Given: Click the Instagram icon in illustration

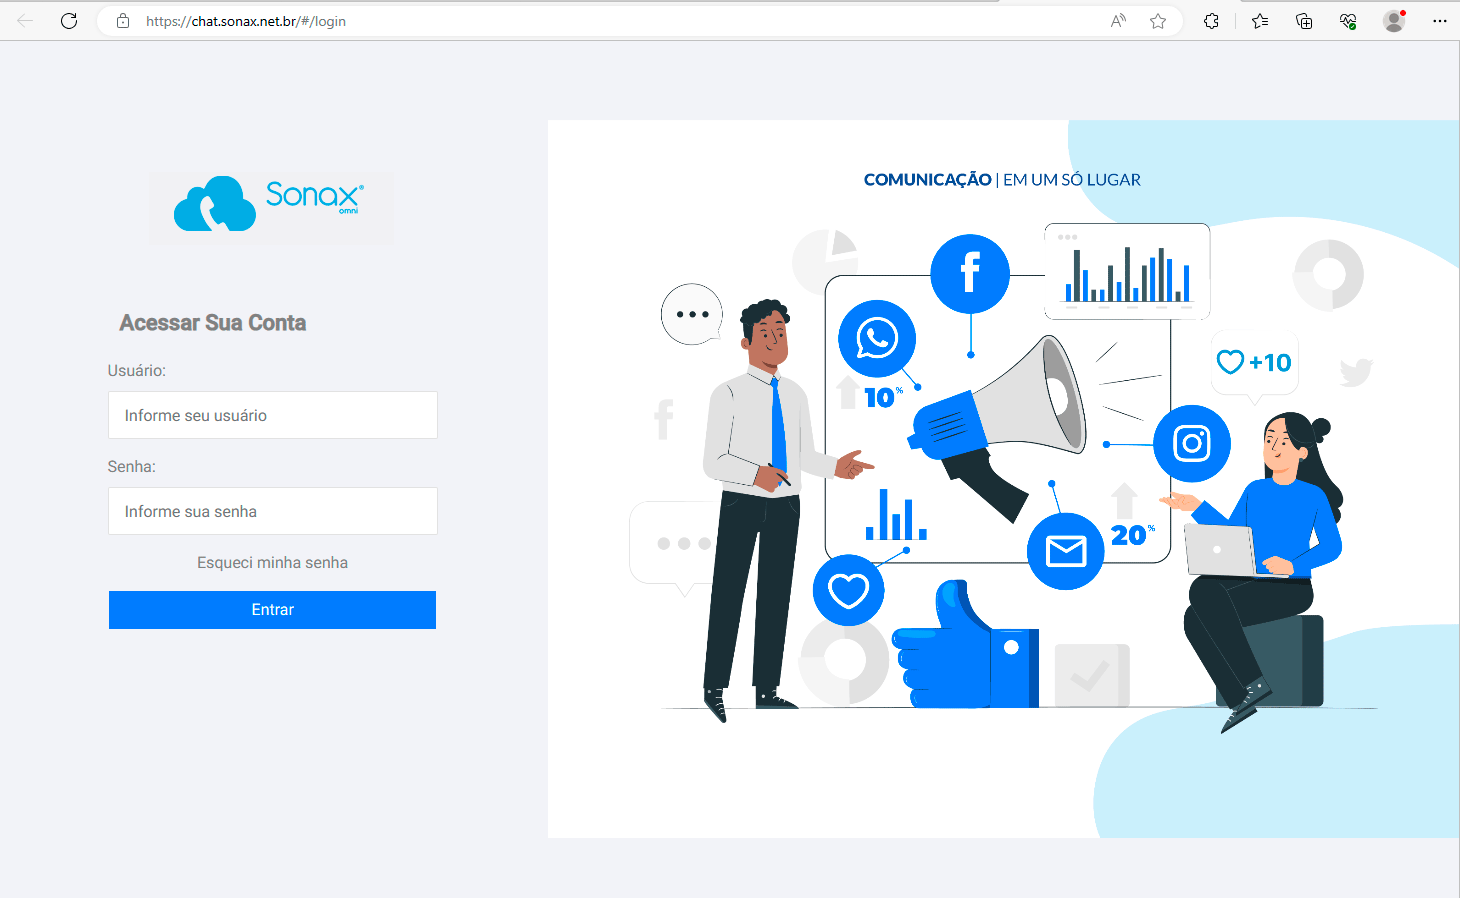Looking at the screenshot, I should click(1191, 443).
